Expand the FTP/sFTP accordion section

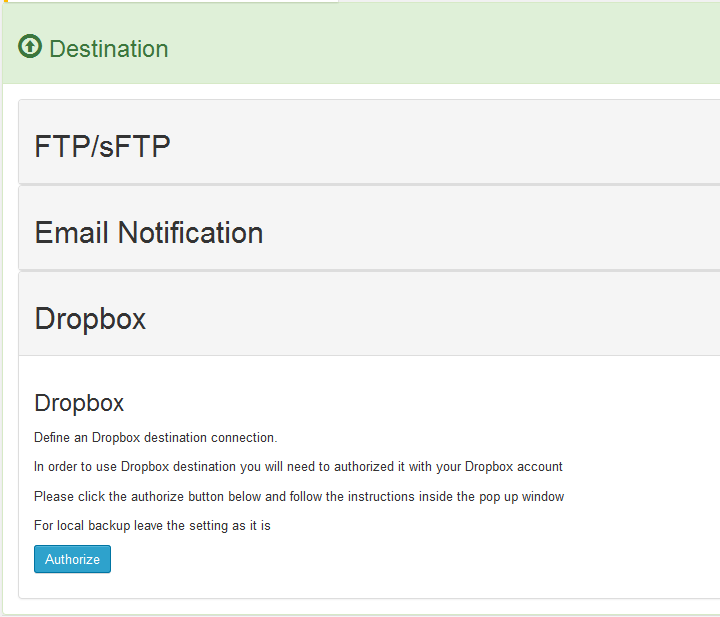369,142
